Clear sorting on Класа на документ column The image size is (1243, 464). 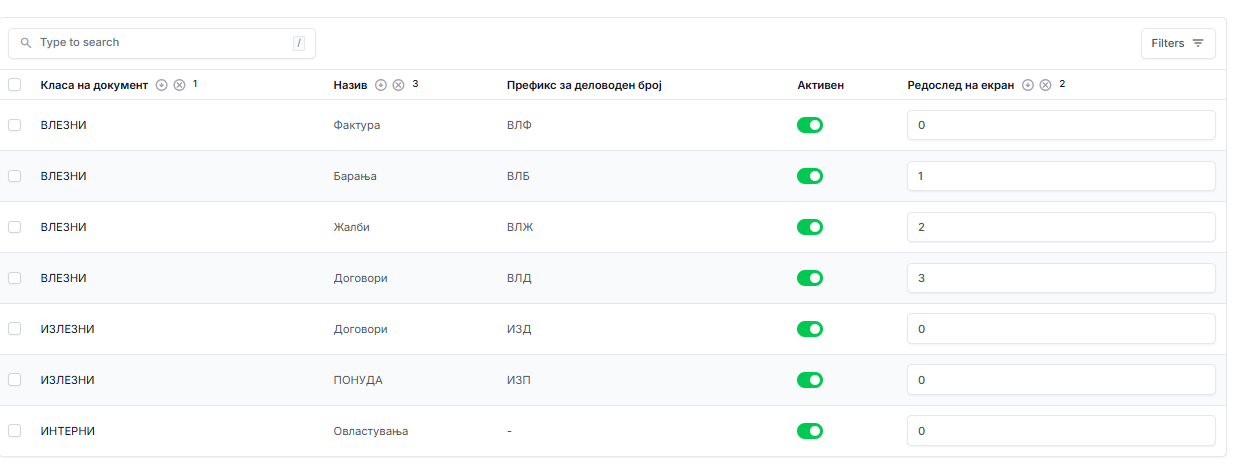[x=179, y=85]
